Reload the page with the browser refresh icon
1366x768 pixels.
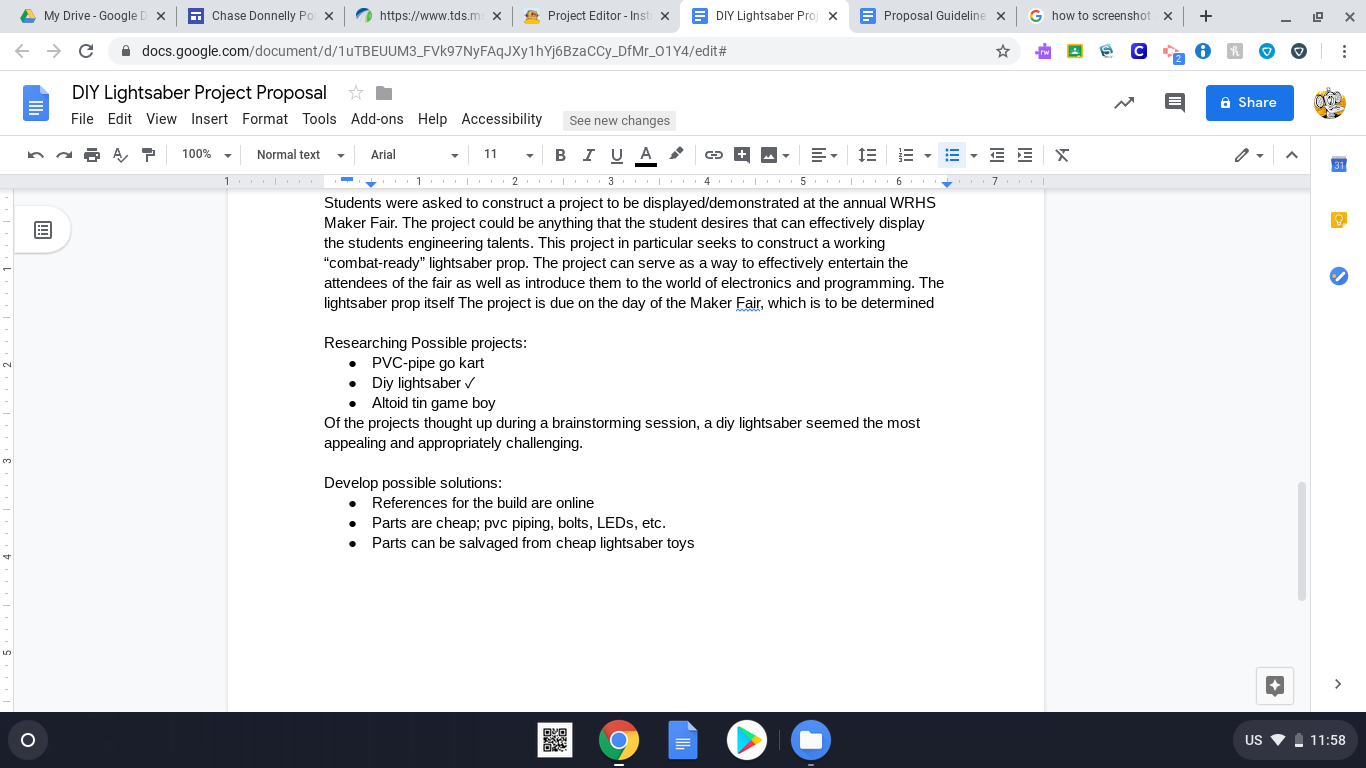click(x=86, y=51)
